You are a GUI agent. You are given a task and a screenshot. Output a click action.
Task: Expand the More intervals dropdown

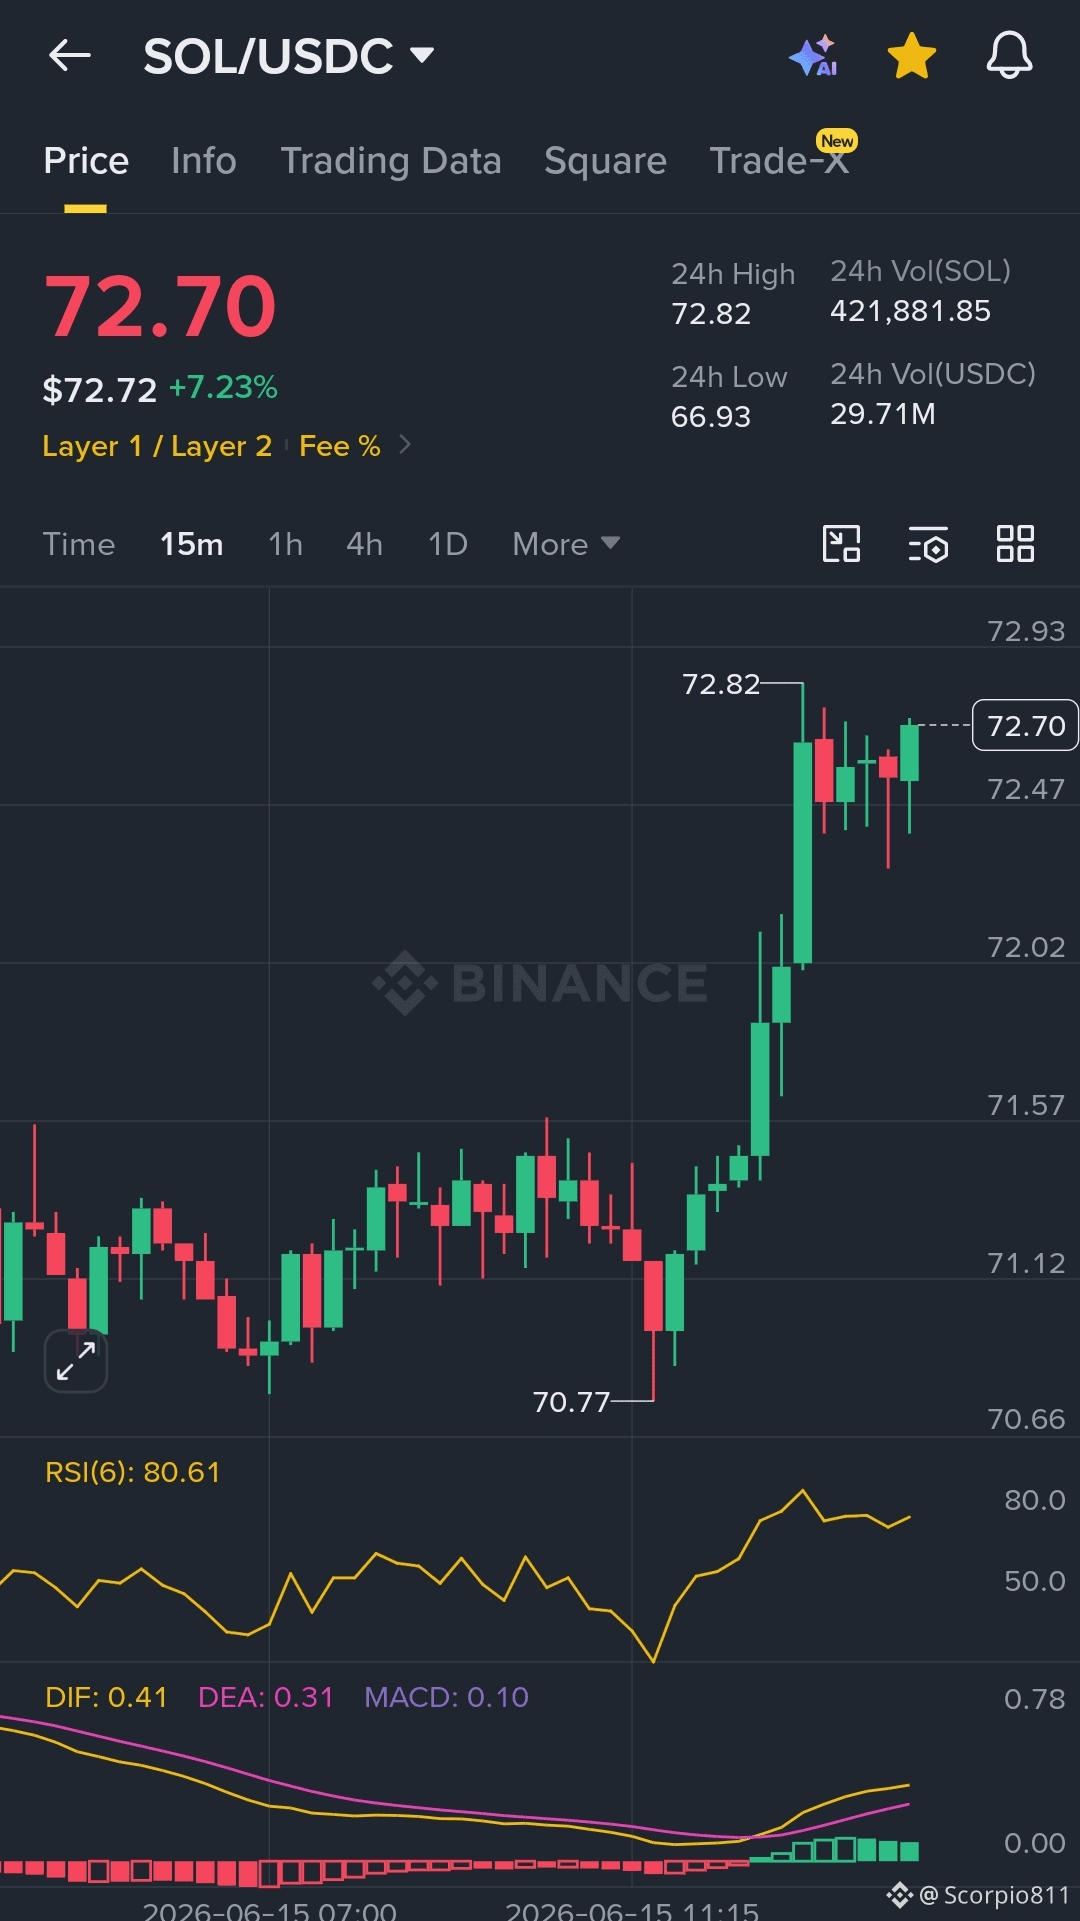point(566,544)
